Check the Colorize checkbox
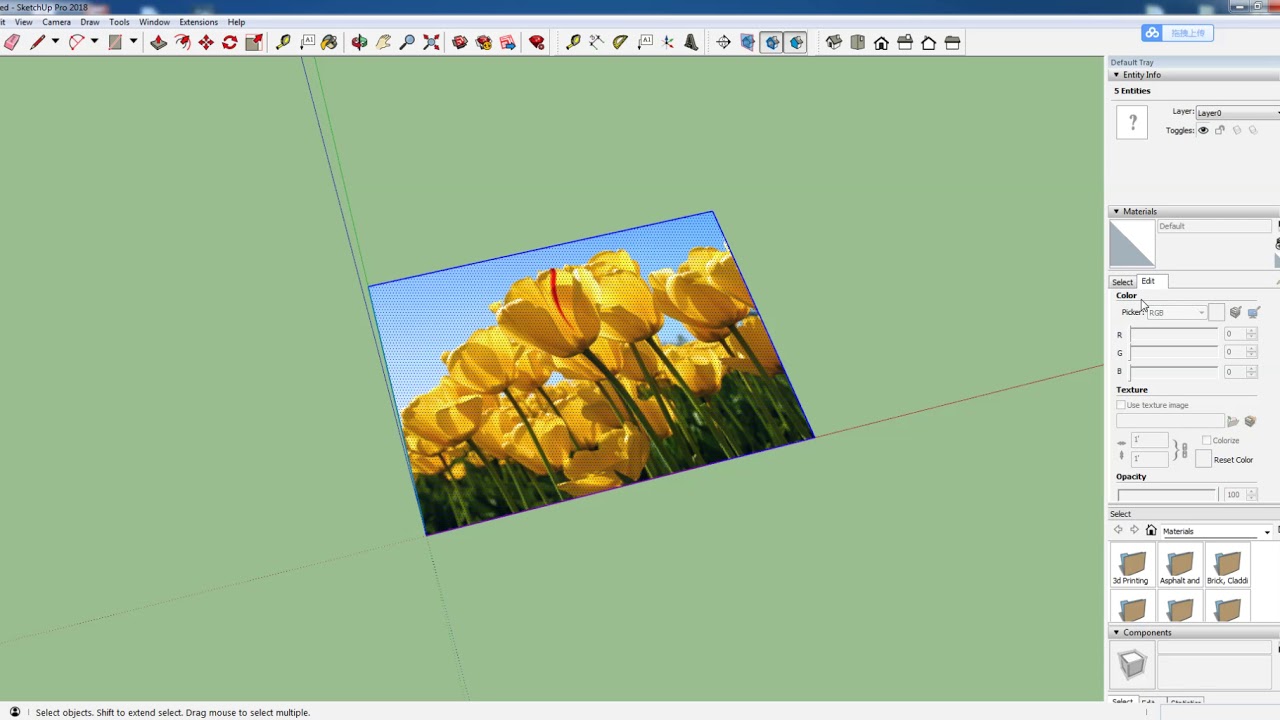Screen dimensions: 1280x720 1207,440
